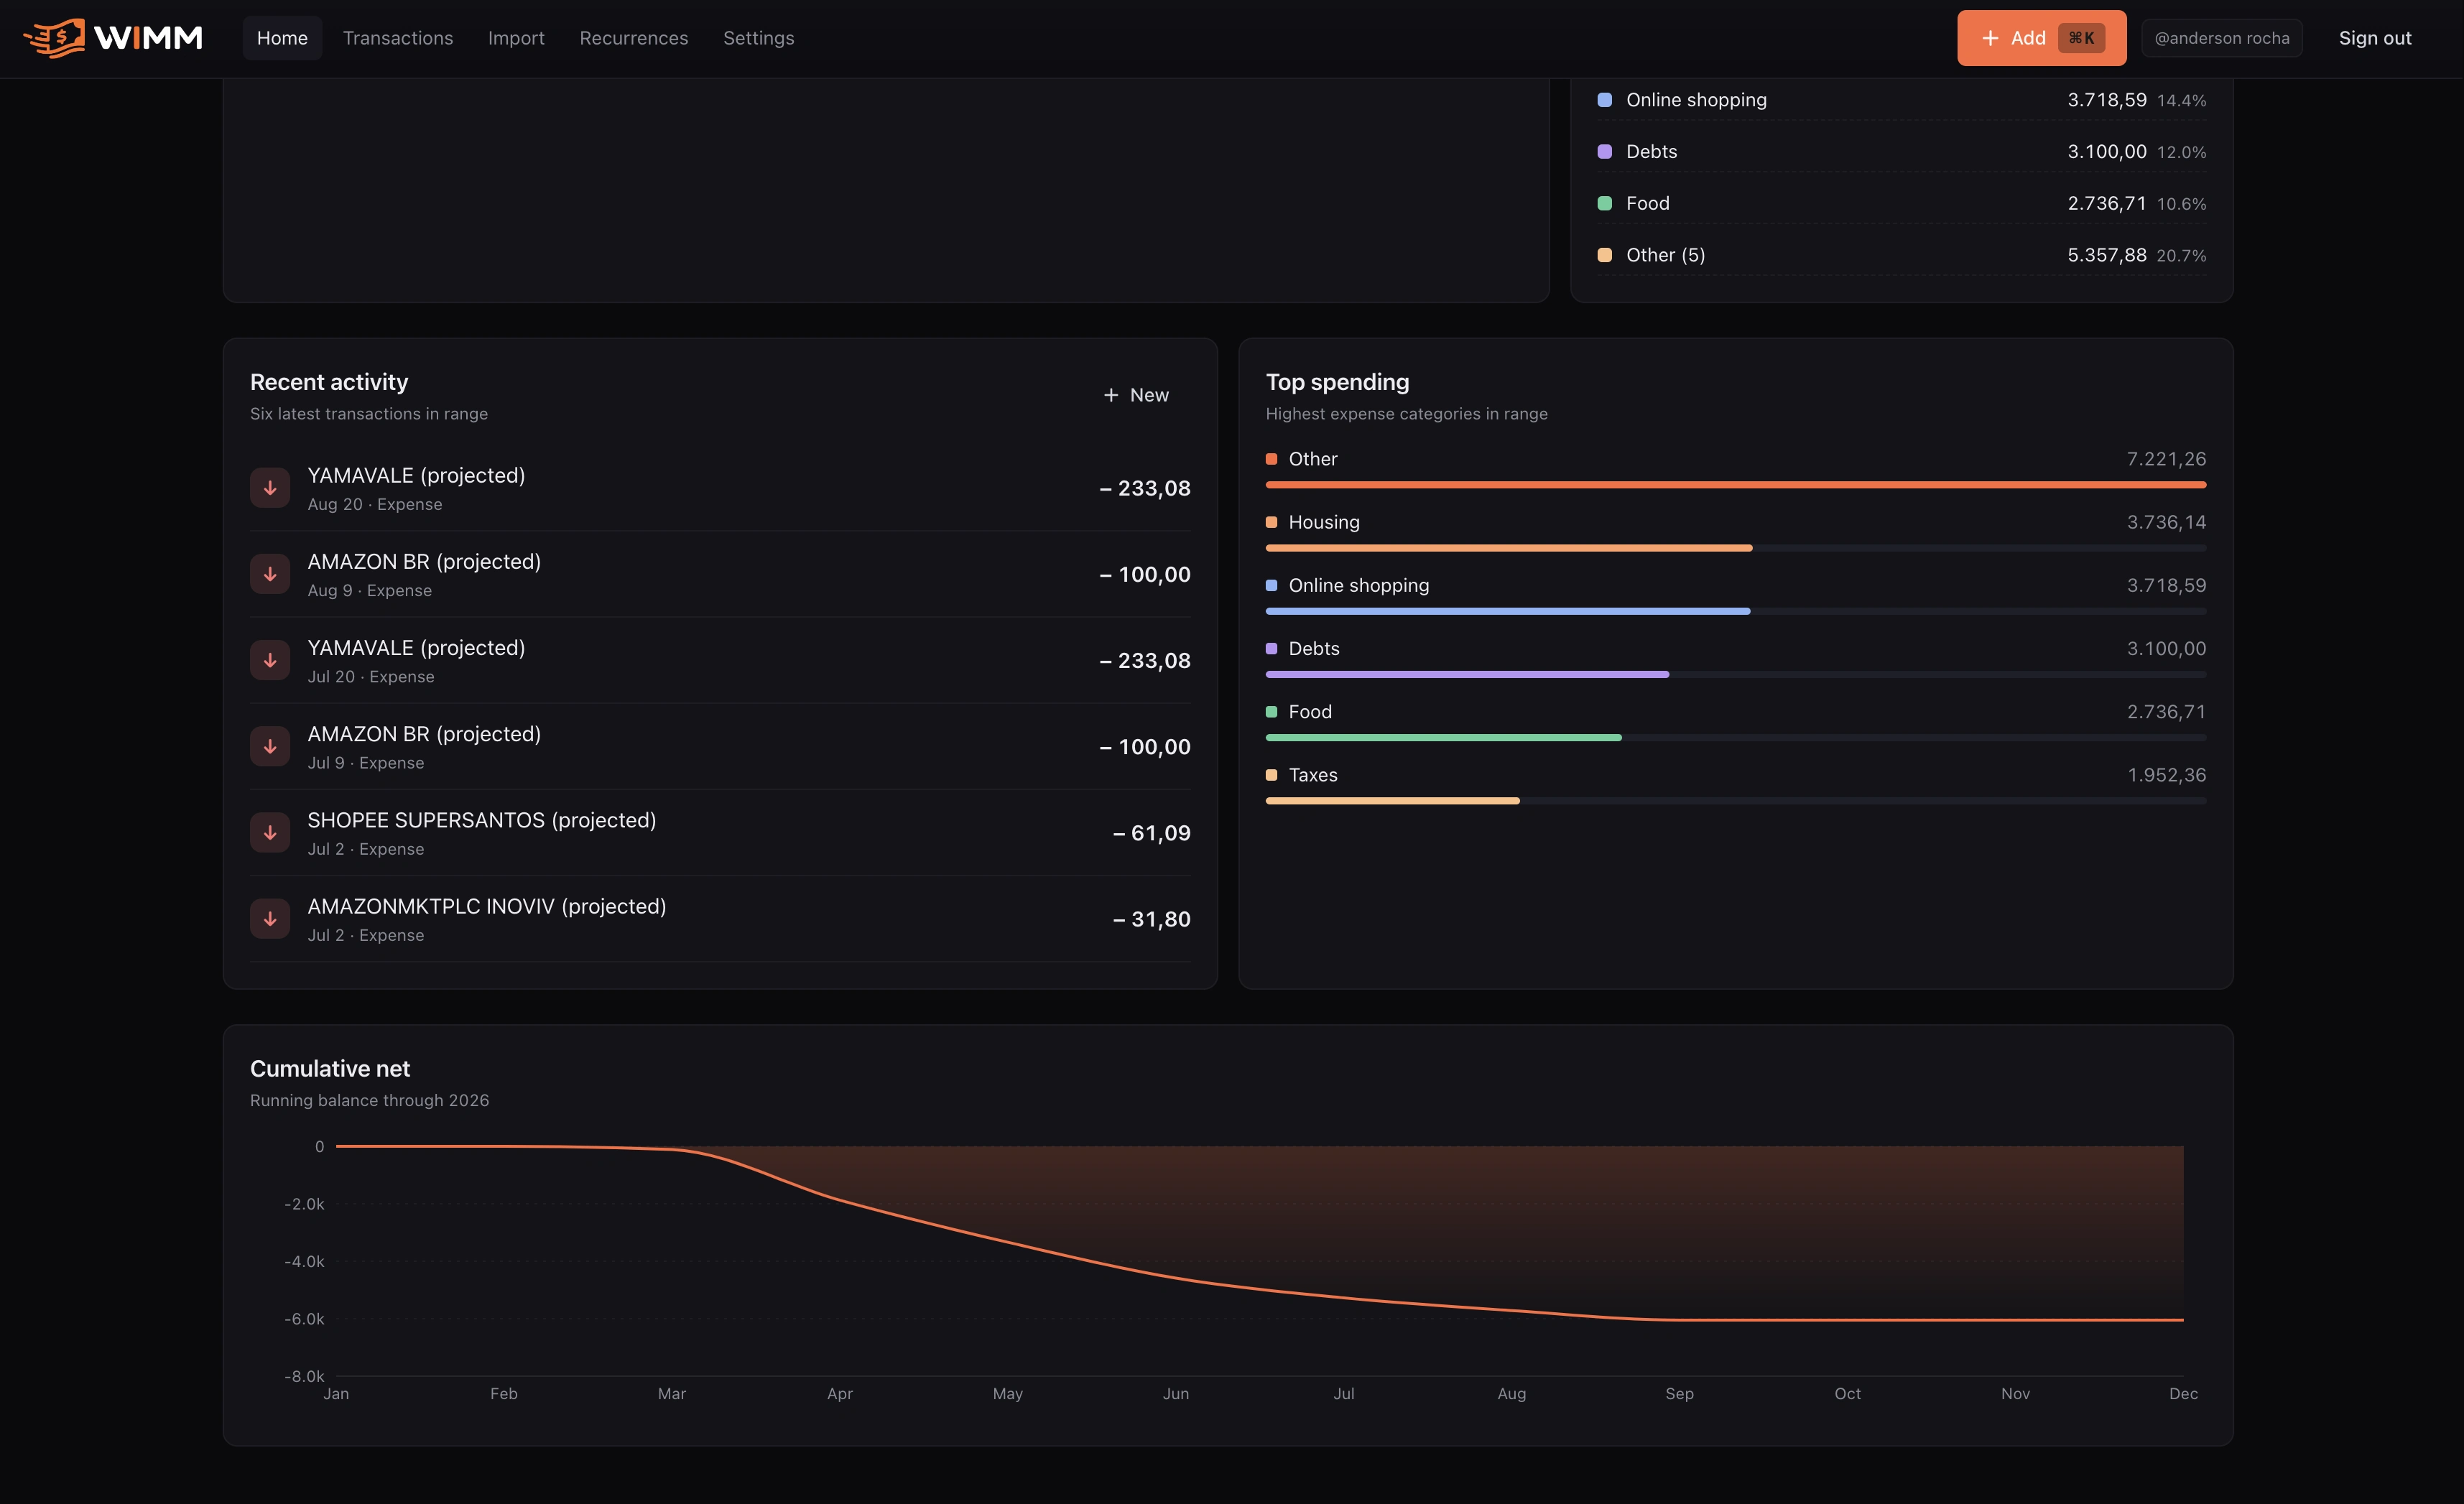This screenshot has width=2464, height=1504.
Task: Go to Transactions page
Action: 398,38
